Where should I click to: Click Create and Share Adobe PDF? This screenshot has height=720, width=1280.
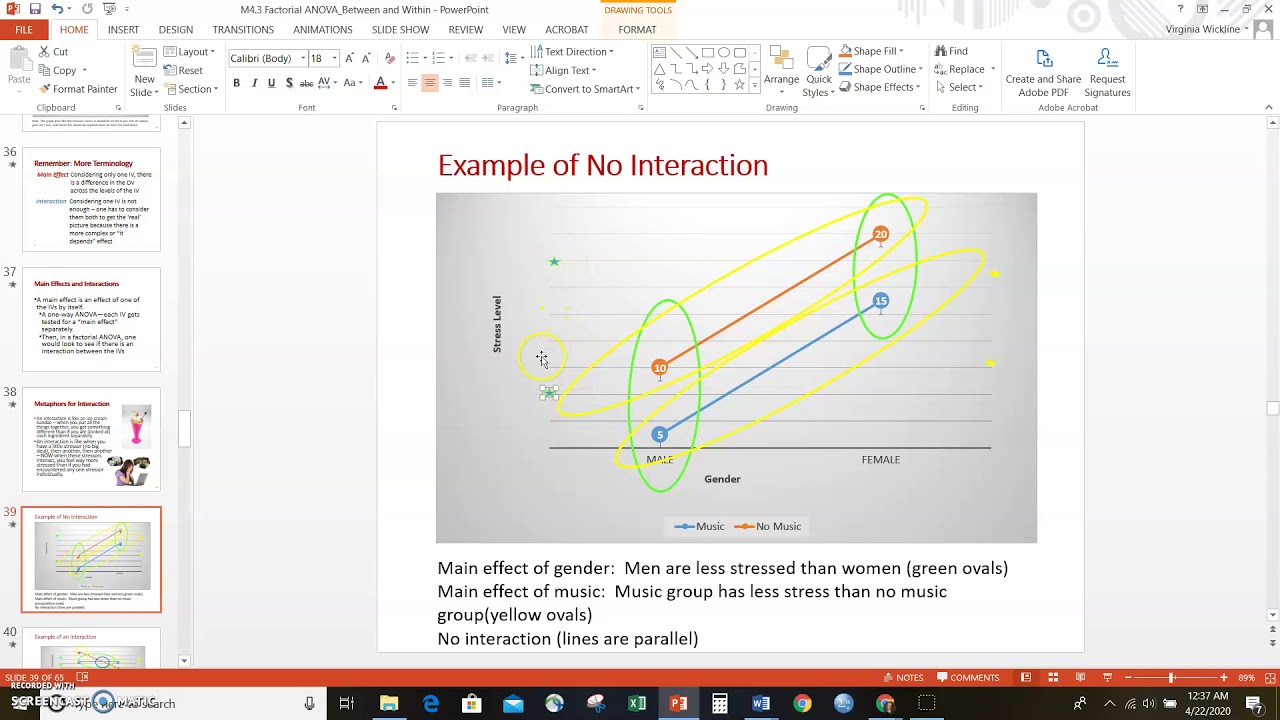pos(1043,72)
